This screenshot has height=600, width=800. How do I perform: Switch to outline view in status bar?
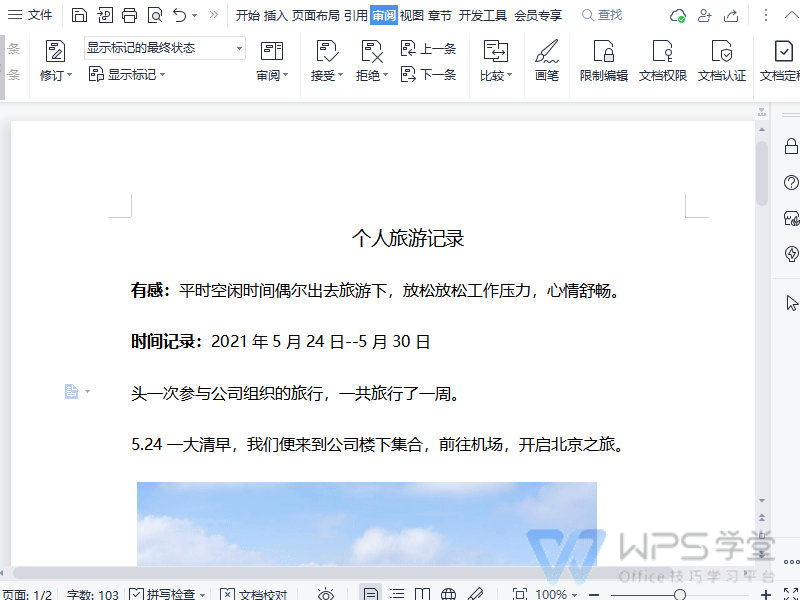click(x=397, y=594)
